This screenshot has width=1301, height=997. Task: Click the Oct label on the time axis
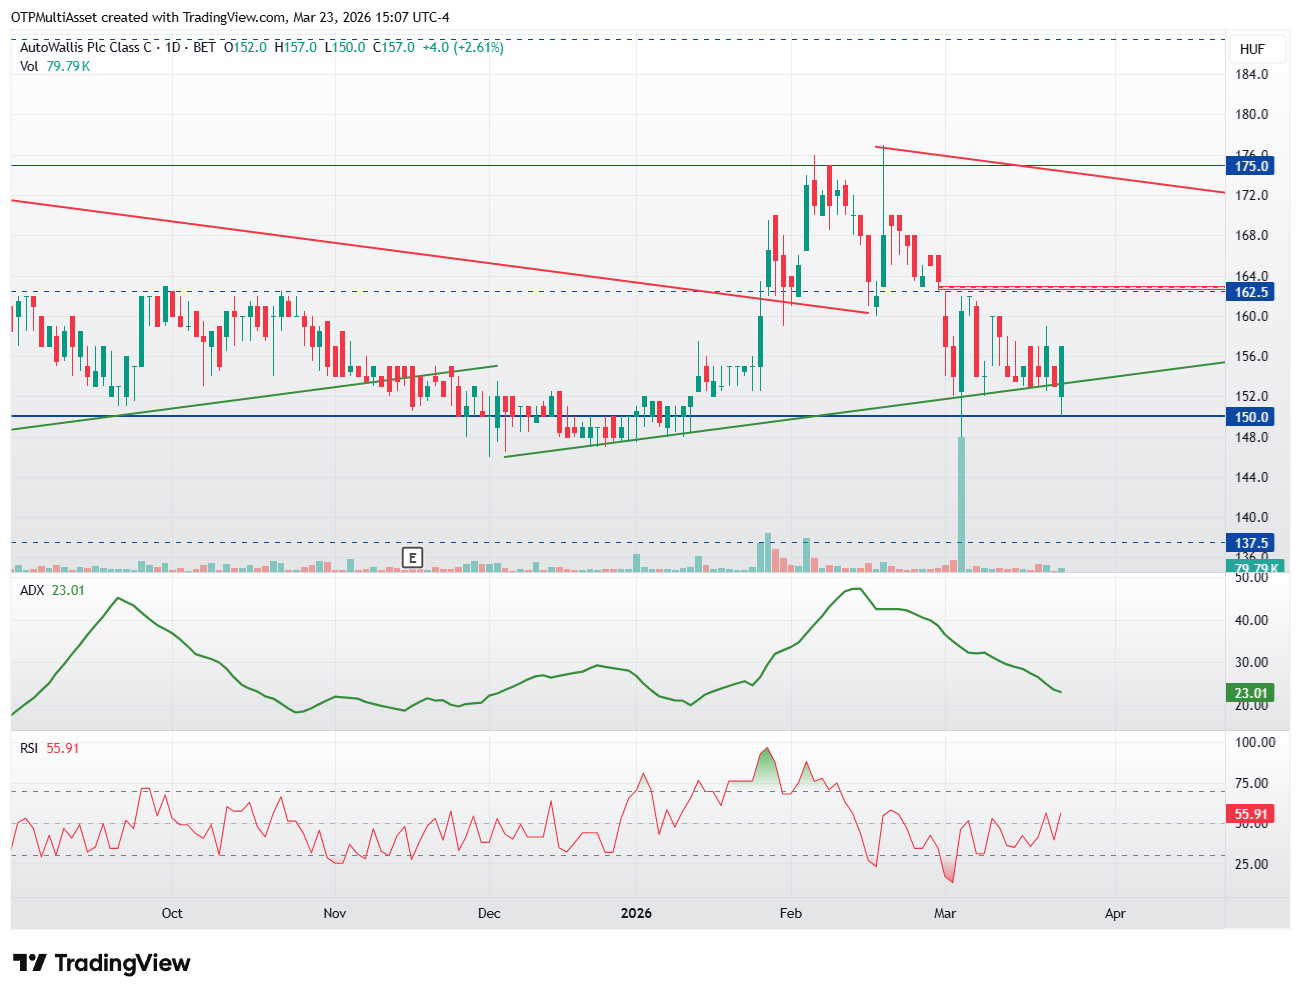coord(172,913)
